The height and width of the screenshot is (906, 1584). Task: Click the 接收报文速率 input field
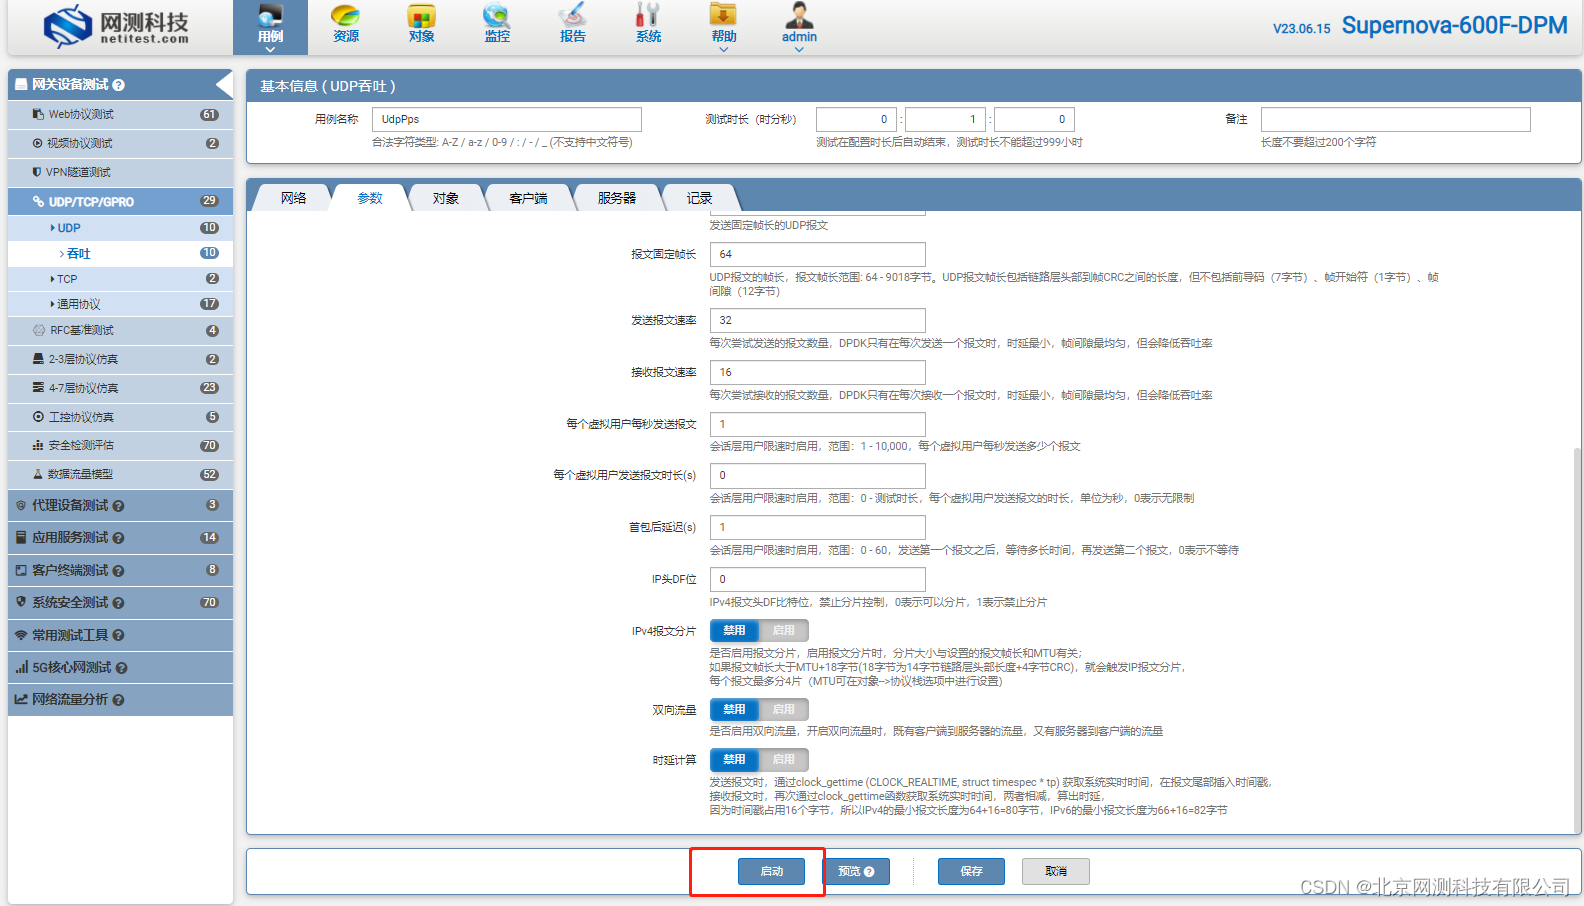[x=818, y=372]
